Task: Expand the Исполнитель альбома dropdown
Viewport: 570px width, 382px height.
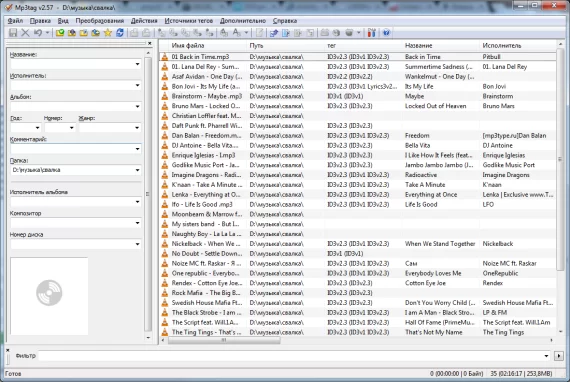Action: (137, 202)
